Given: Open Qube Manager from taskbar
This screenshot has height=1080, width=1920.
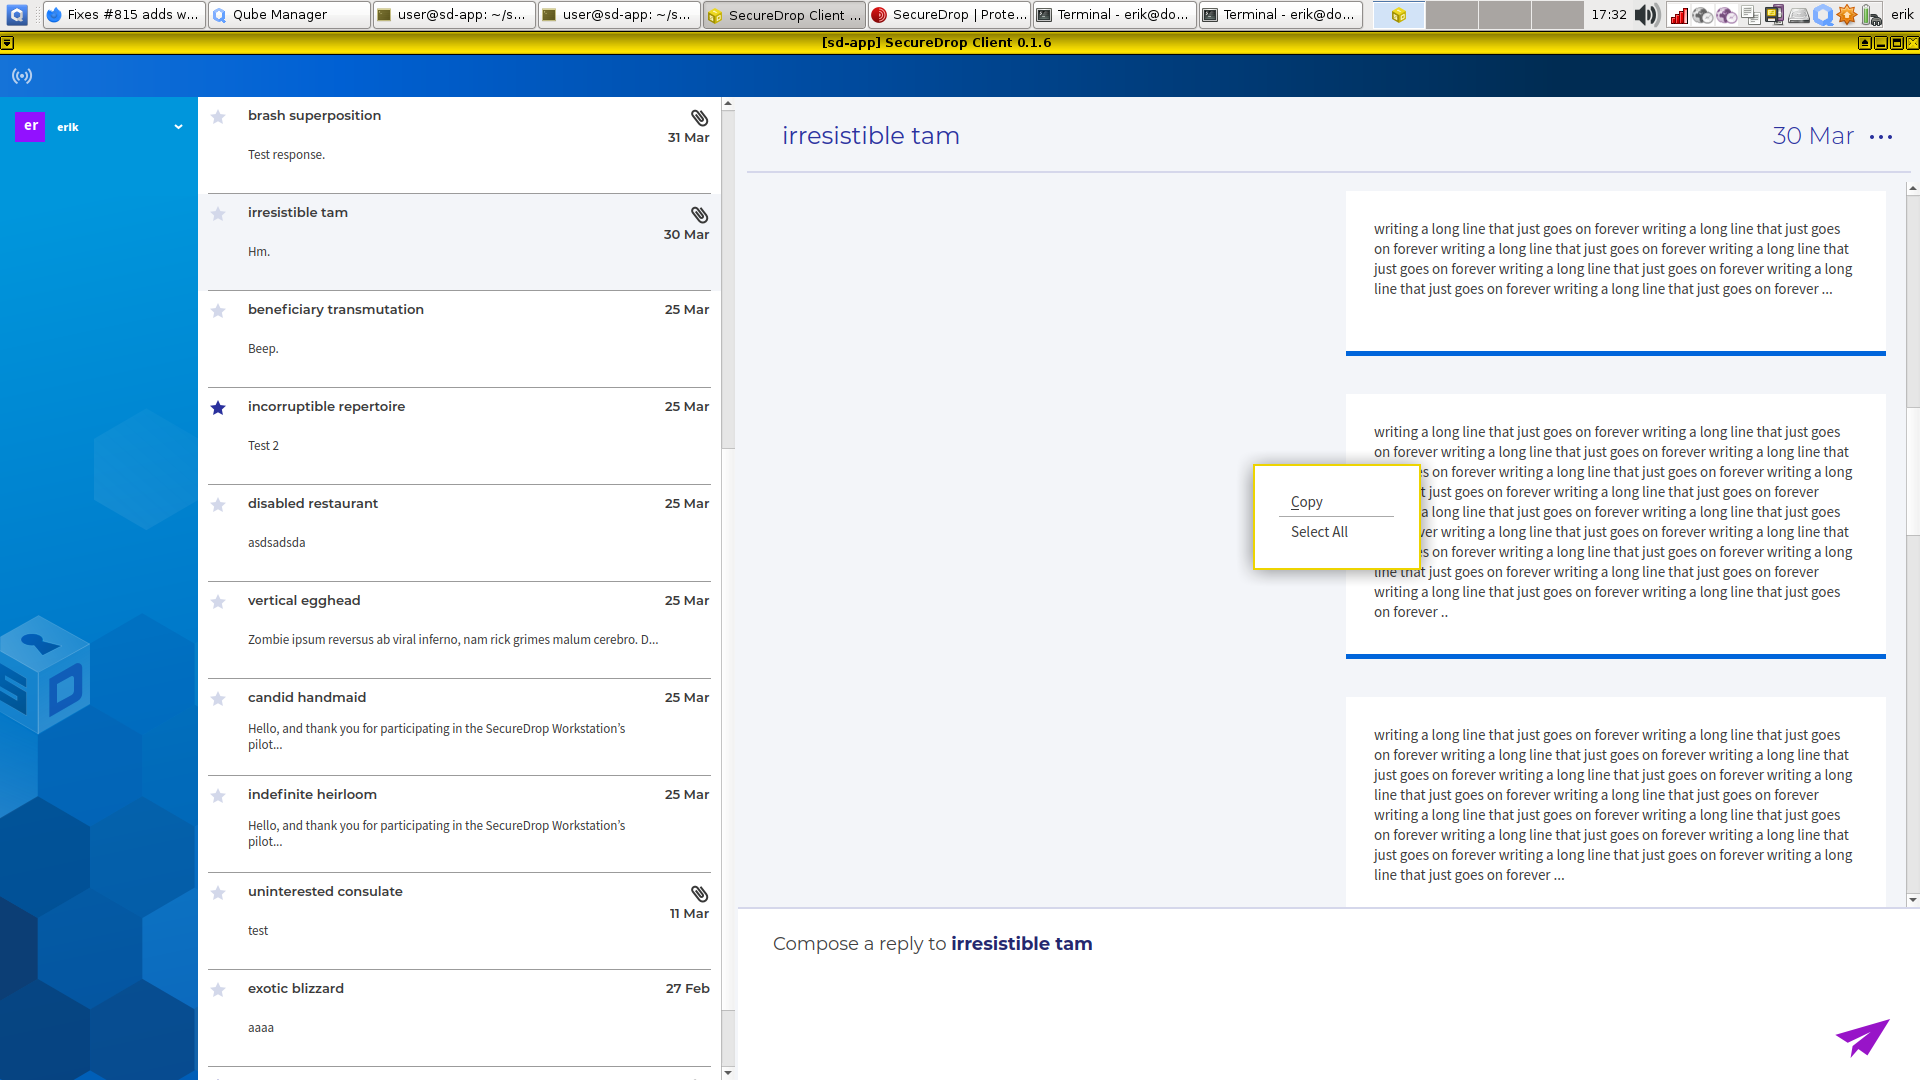Looking at the screenshot, I should [x=289, y=15].
